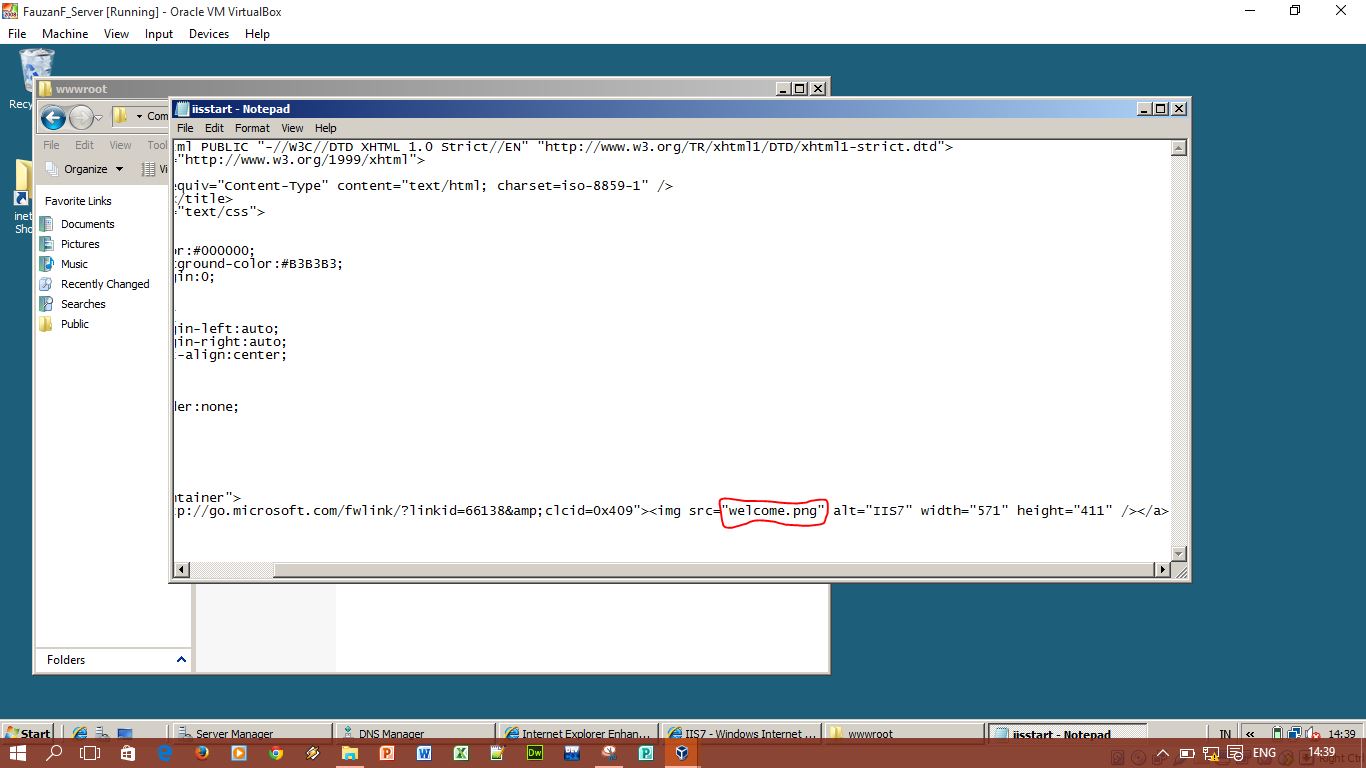The width and height of the screenshot is (1366, 768).
Task: Open Public in Favorite Links
Action: pos(75,324)
